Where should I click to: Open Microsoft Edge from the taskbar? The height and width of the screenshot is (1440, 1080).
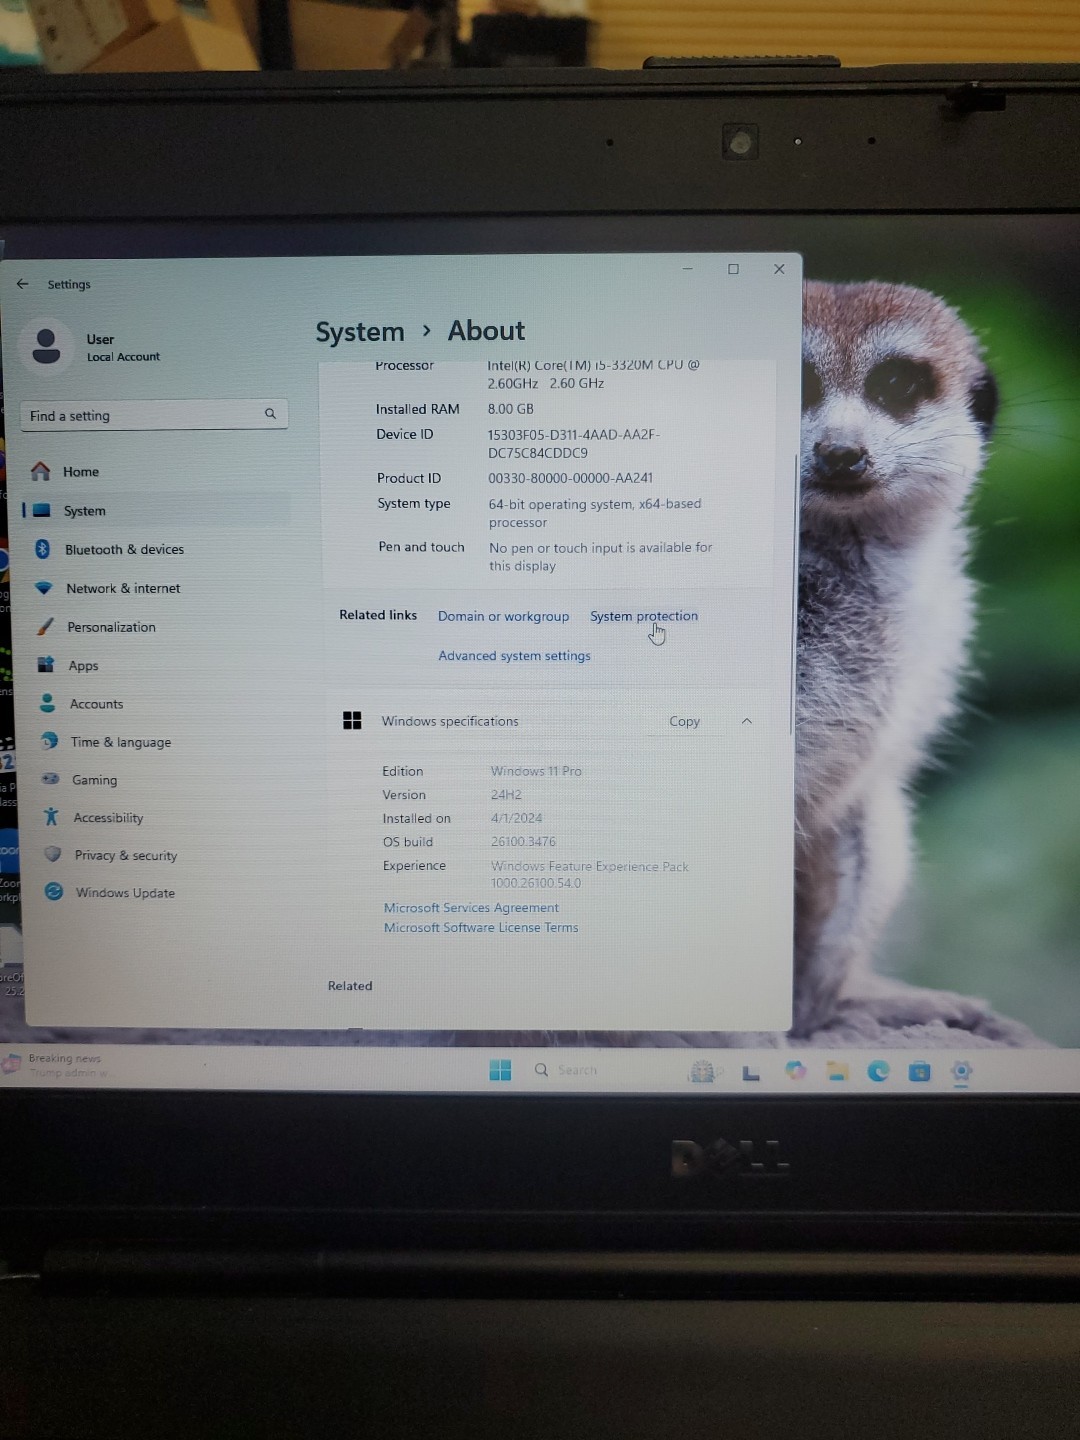pos(878,1071)
